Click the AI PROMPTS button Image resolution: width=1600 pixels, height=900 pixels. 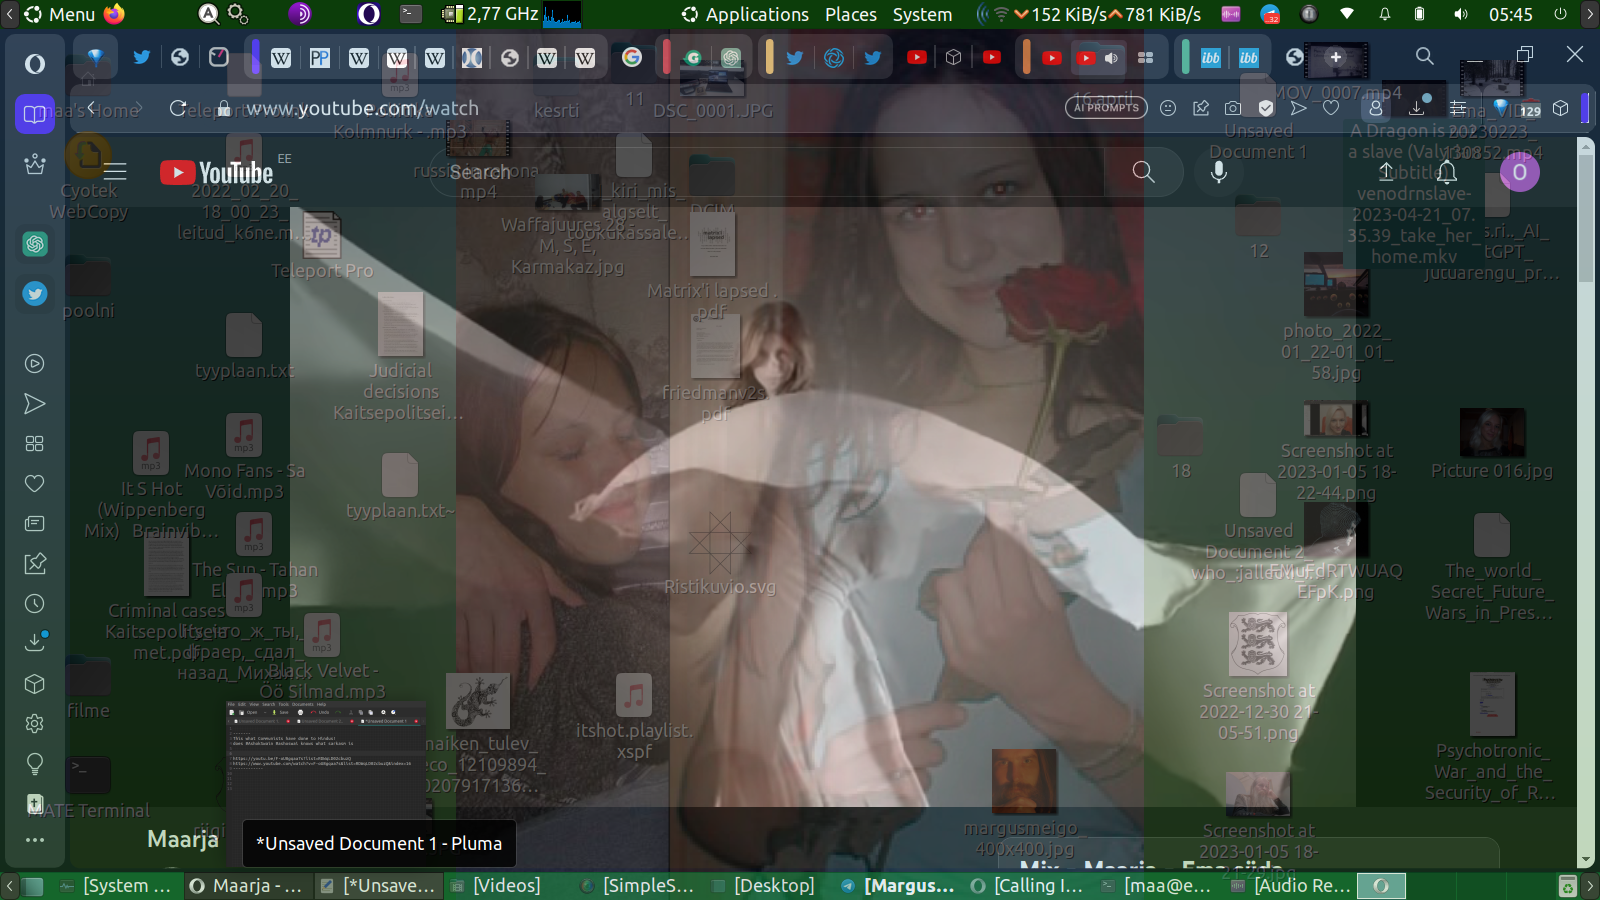pyautogui.click(x=1106, y=108)
